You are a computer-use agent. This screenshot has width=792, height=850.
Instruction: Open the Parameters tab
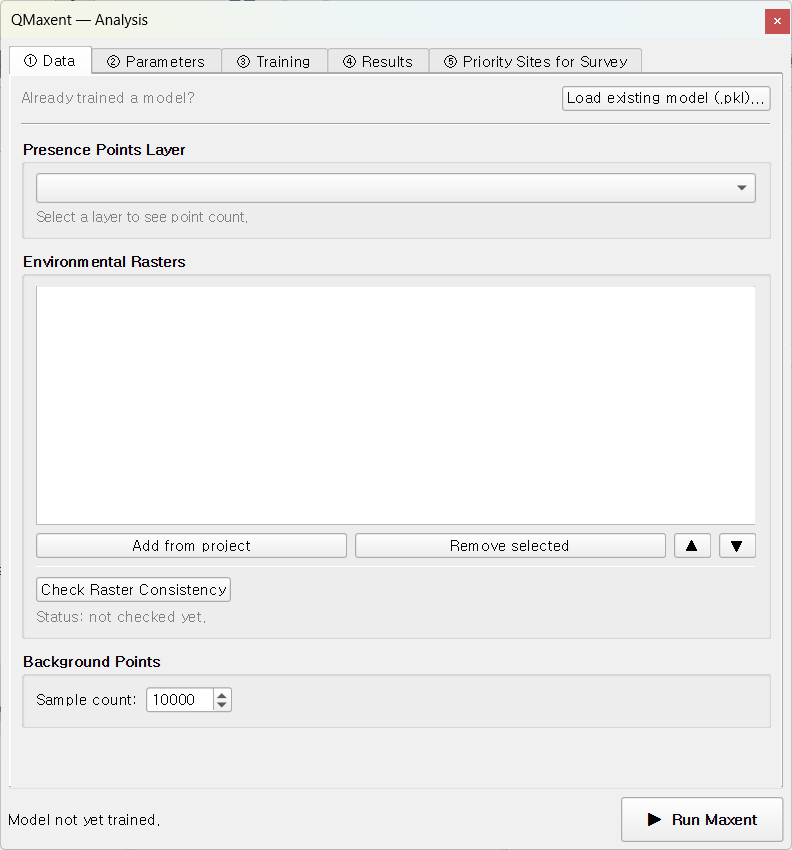[156, 62]
